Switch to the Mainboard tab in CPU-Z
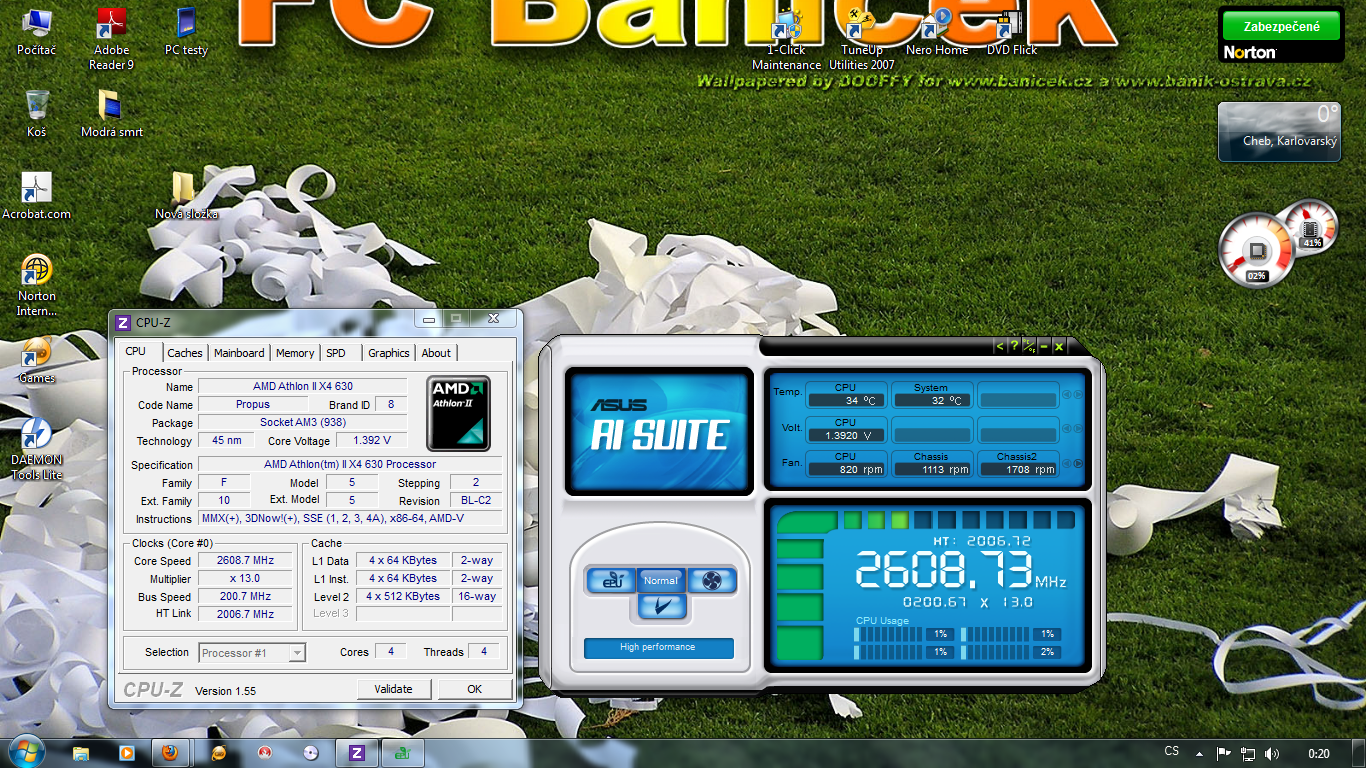Screen dimensions: 1366x768 click(240, 353)
